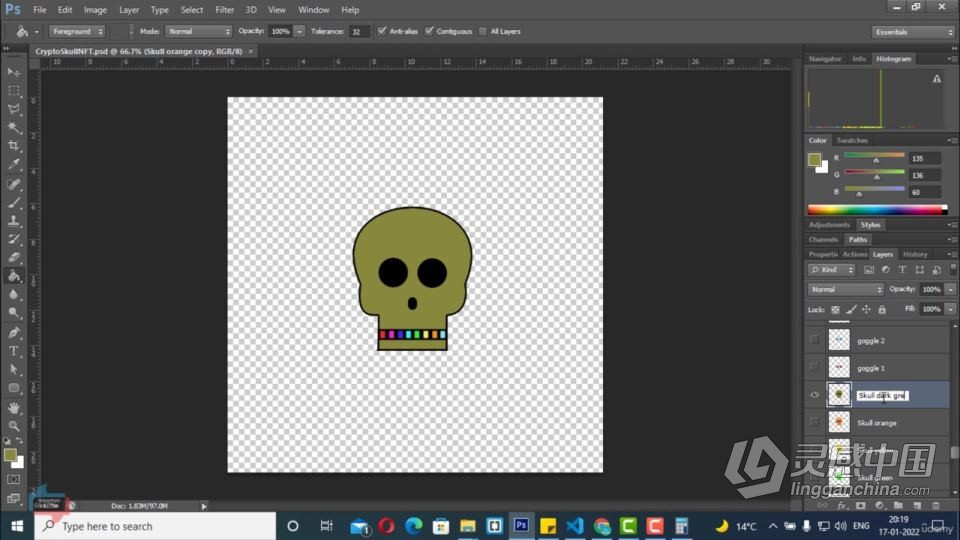
Task: Open the tool preset picker arrow
Action: 36,31
